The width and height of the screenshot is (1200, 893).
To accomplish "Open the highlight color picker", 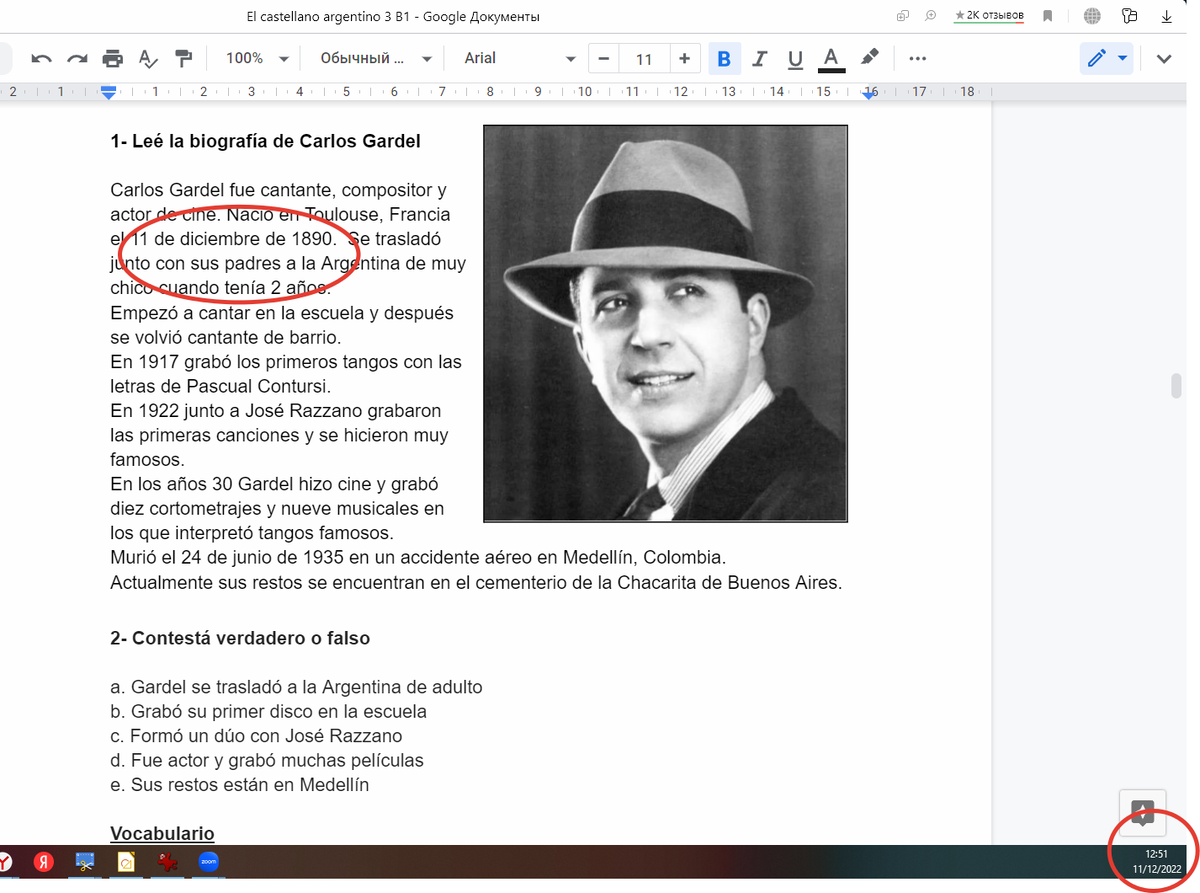I will coord(869,58).
